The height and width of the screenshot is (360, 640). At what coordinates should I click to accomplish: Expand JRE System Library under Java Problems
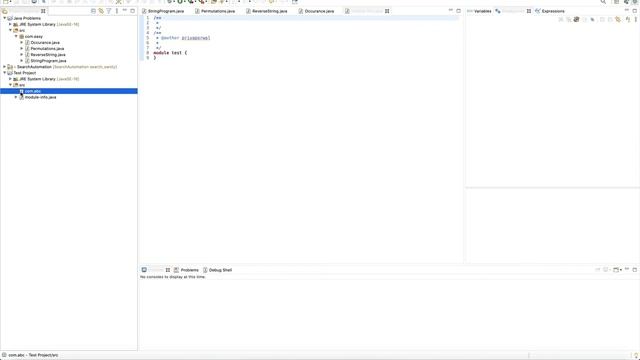pos(10,24)
